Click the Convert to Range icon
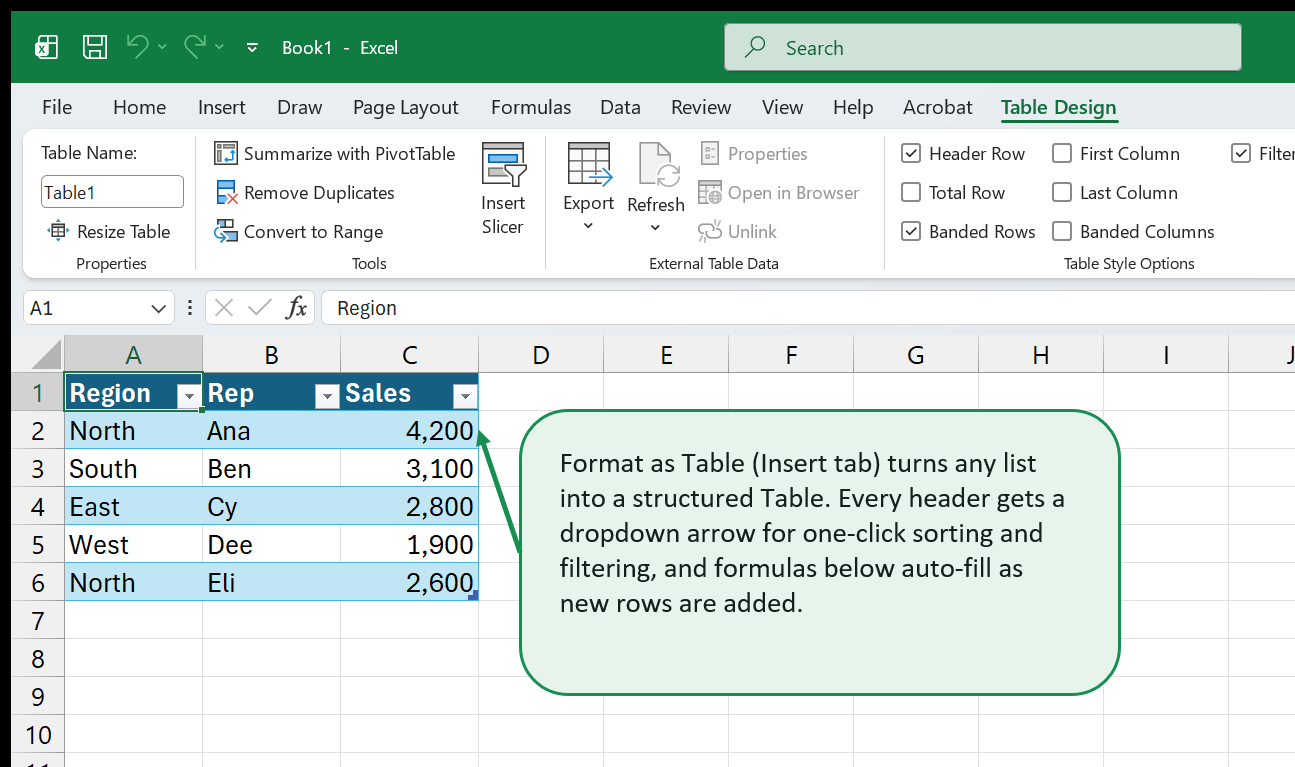1295x767 pixels. [226, 231]
